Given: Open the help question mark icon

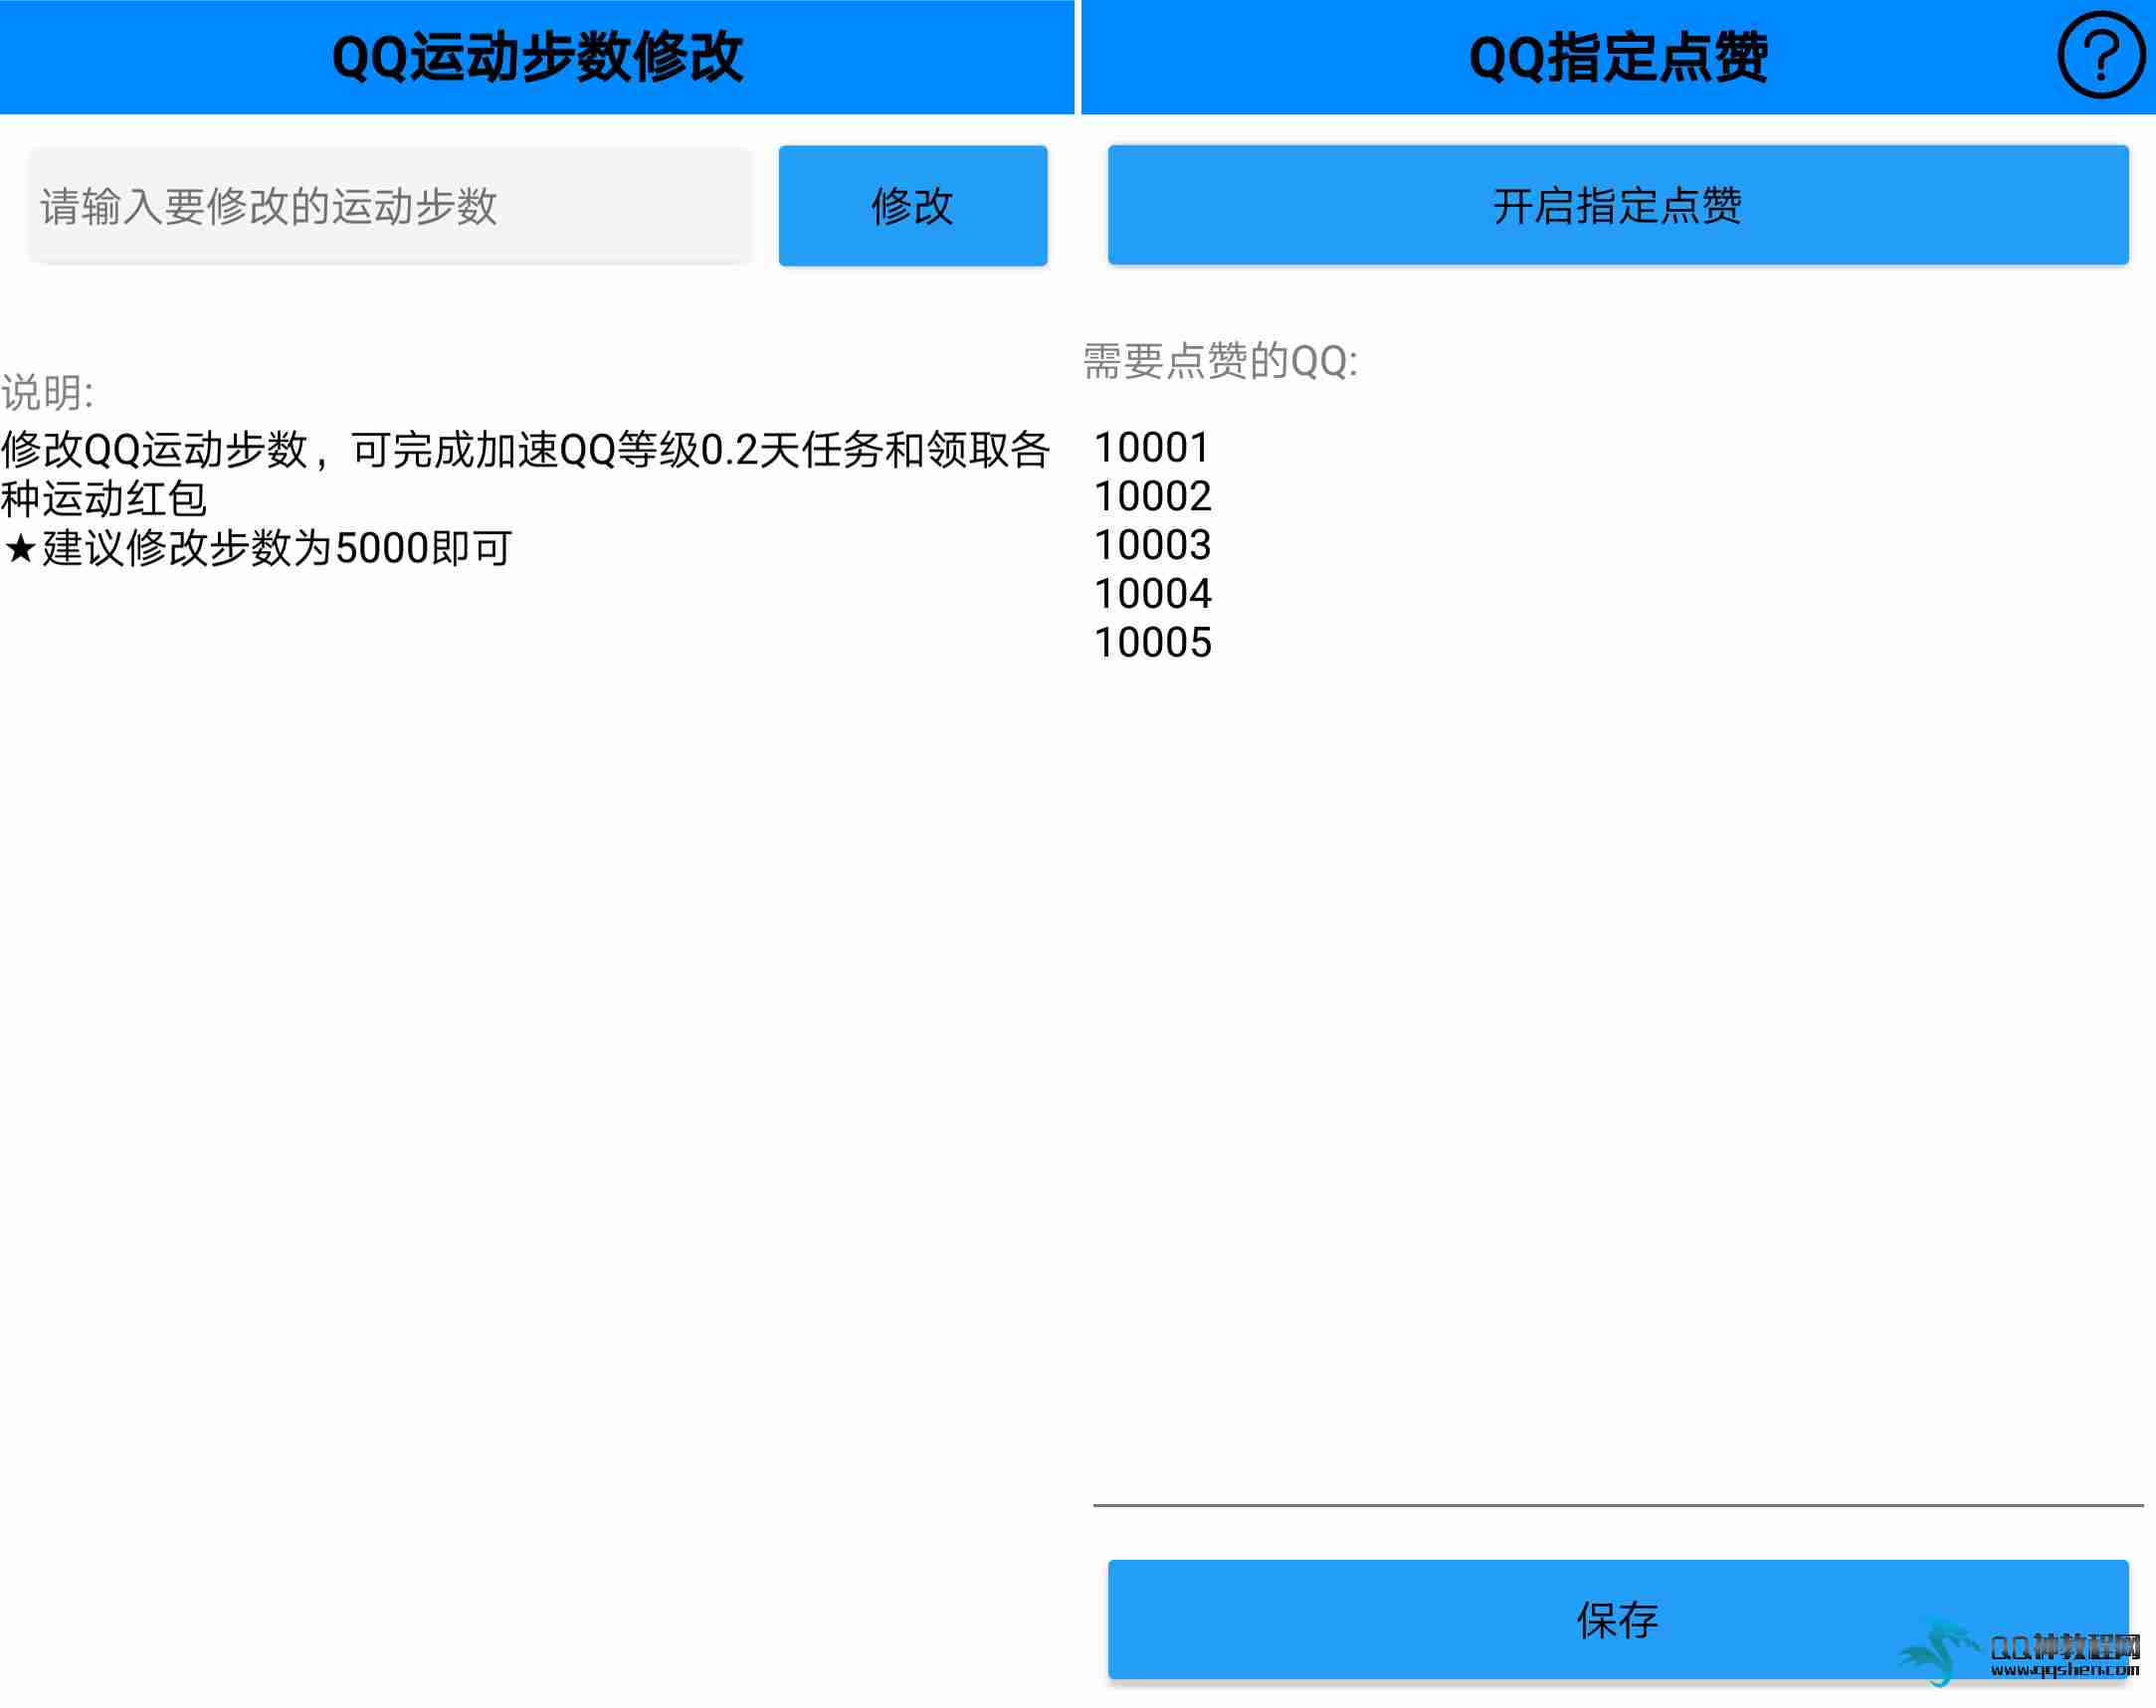Looking at the screenshot, I should (2100, 56).
